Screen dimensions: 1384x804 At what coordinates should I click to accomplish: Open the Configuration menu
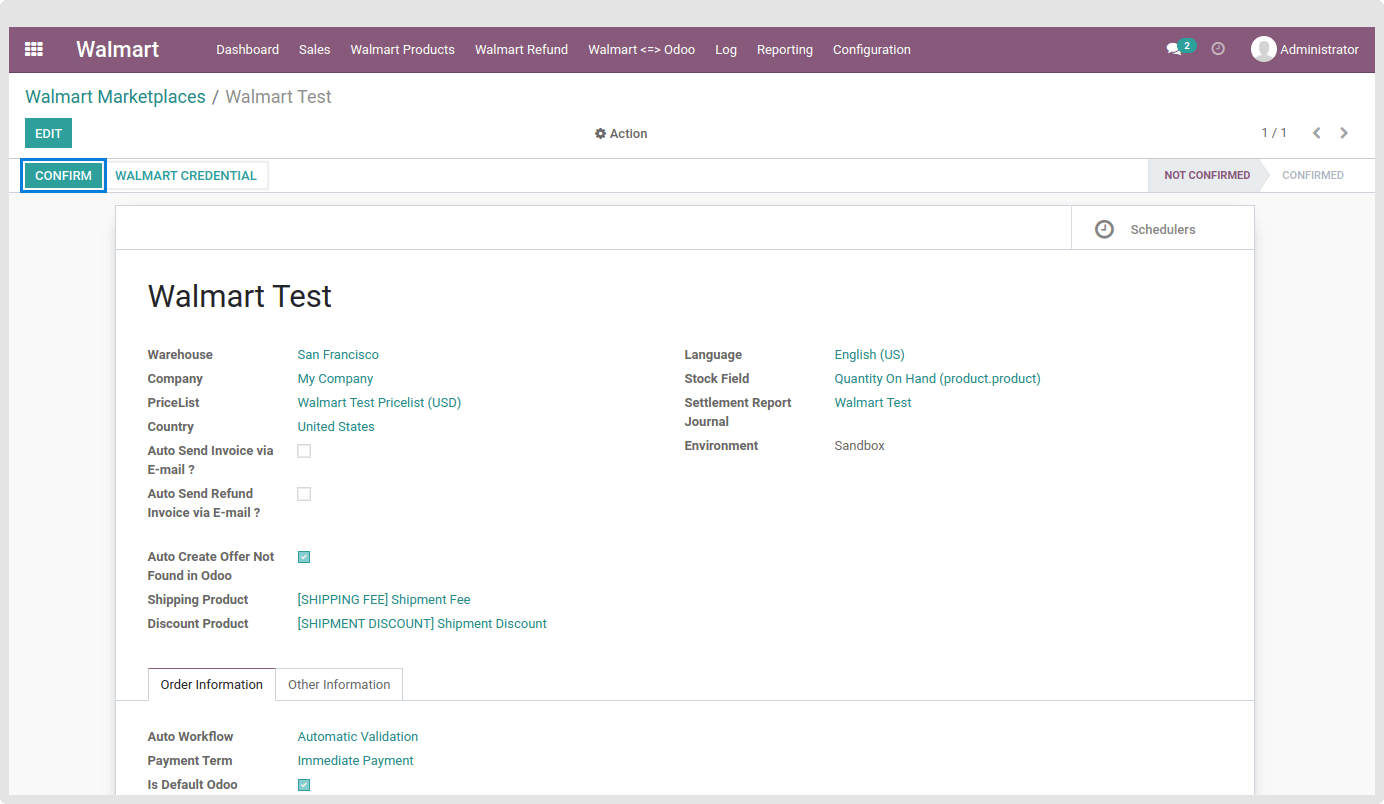pyautogui.click(x=872, y=49)
